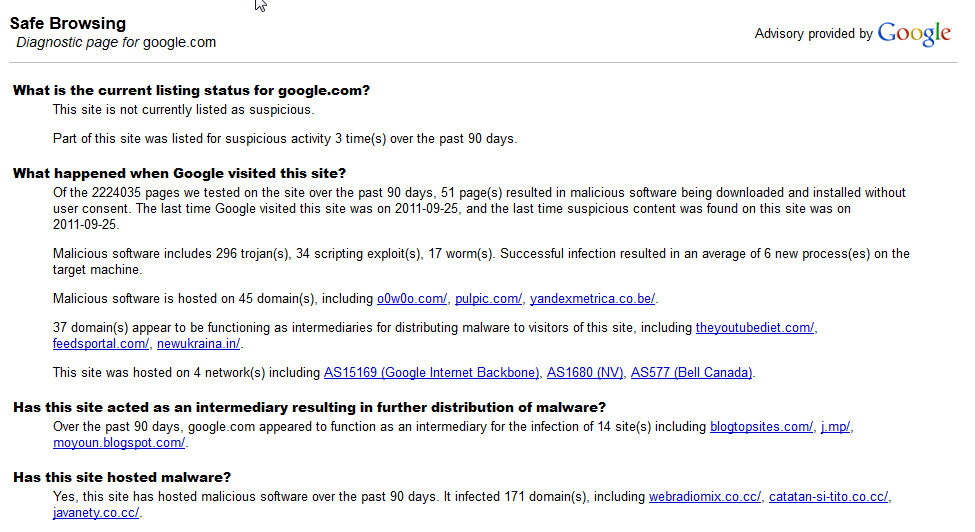Click 'What happened when Google visited' heading
975x532 pixels.
tap(179, 173)
